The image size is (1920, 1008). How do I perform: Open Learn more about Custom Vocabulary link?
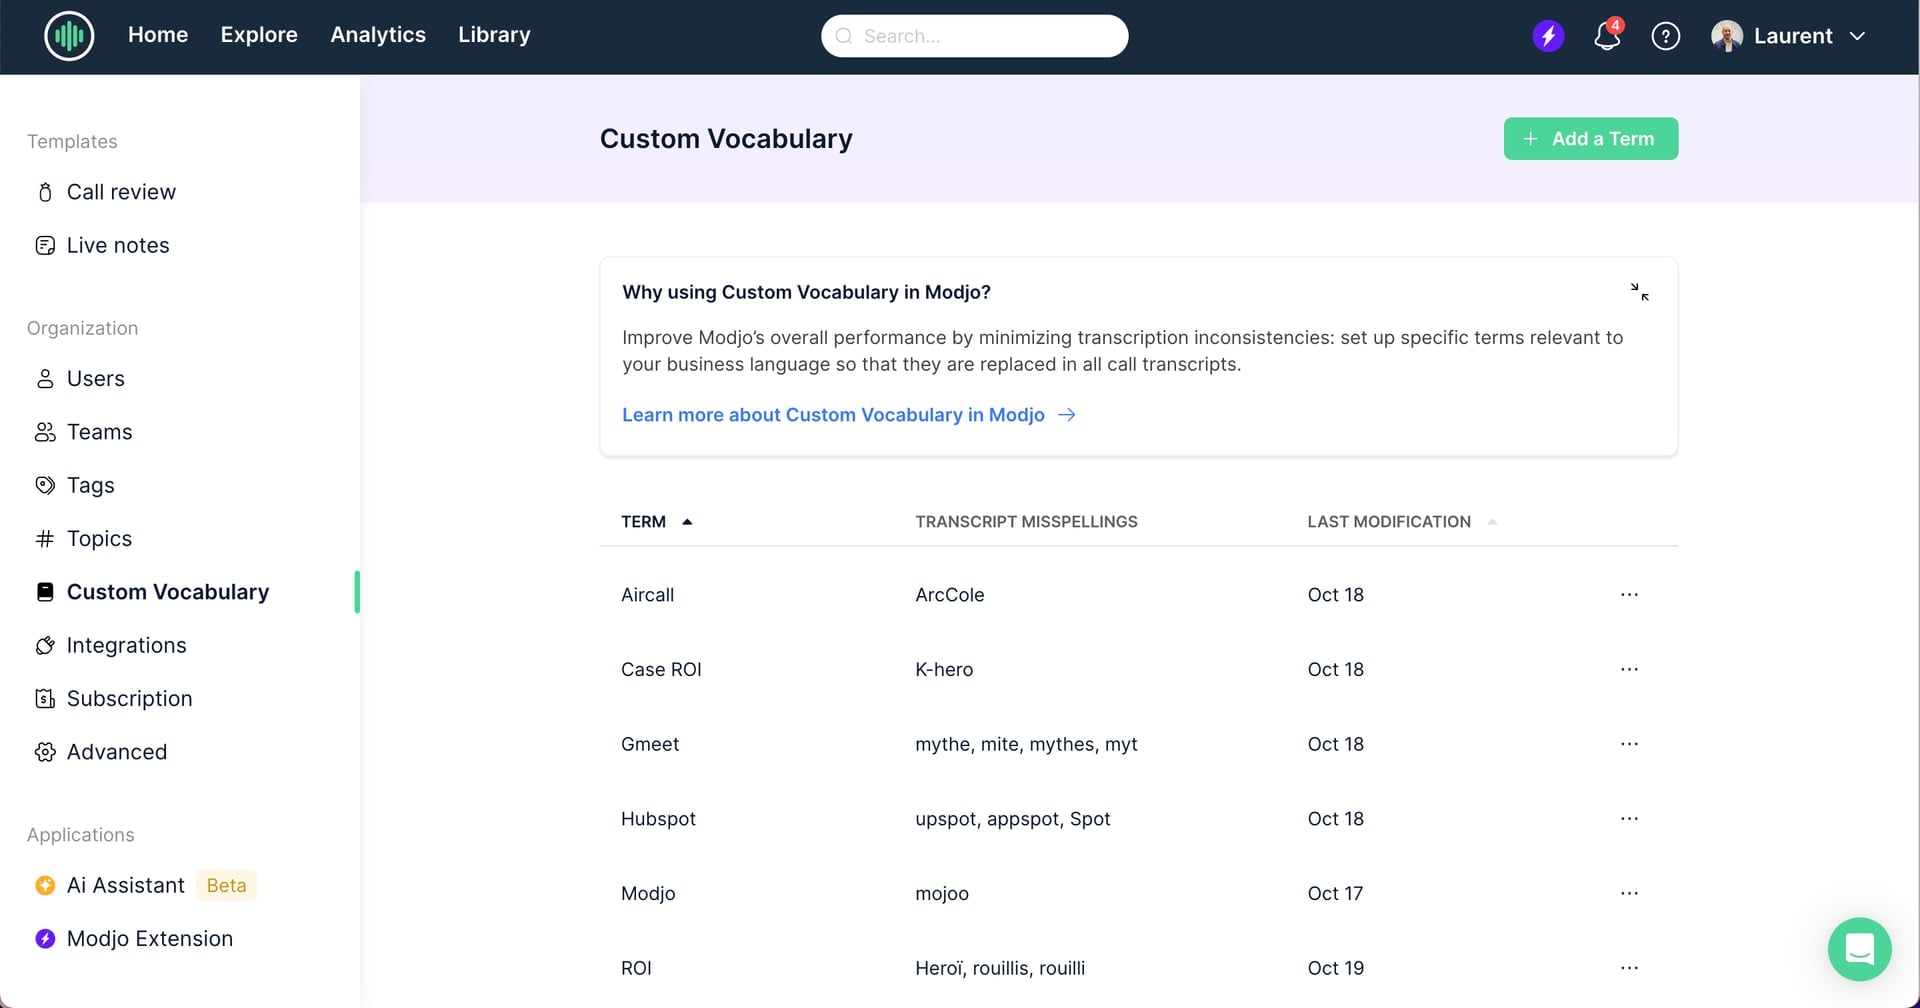[x=848, y=415]
